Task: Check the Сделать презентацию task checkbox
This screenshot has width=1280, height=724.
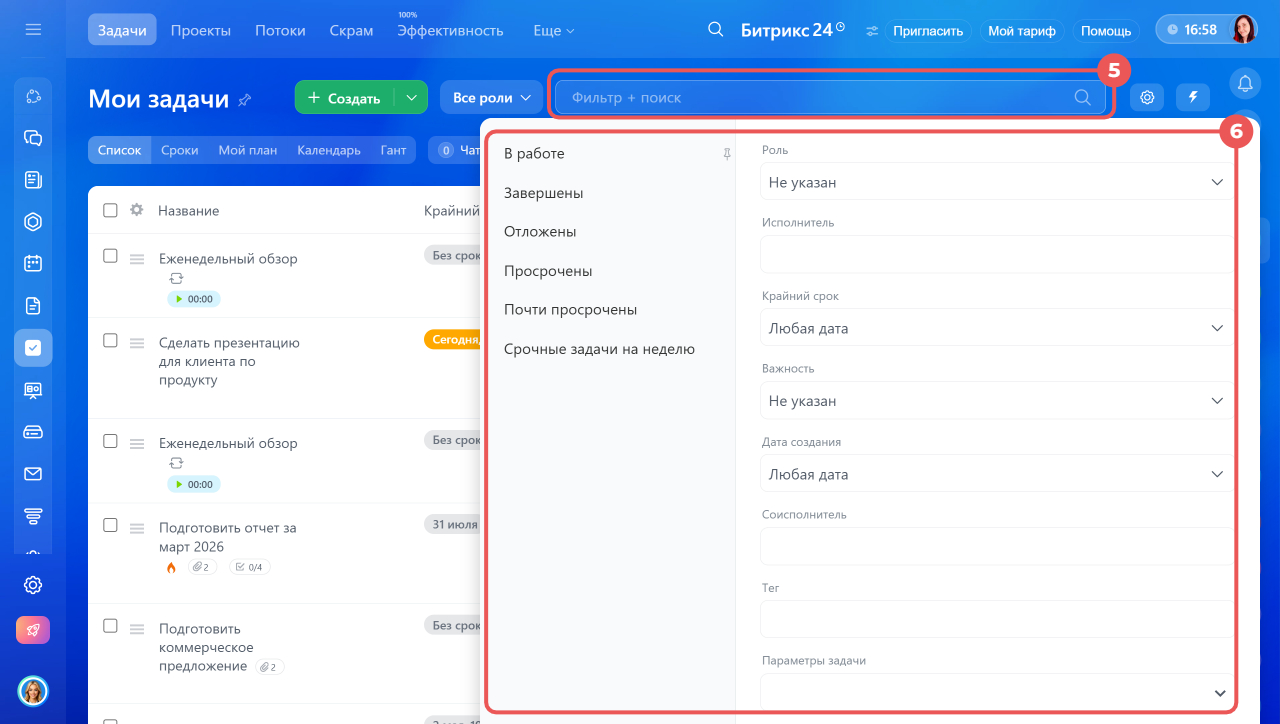Action: pyautogui.click(x=111, y=341)
